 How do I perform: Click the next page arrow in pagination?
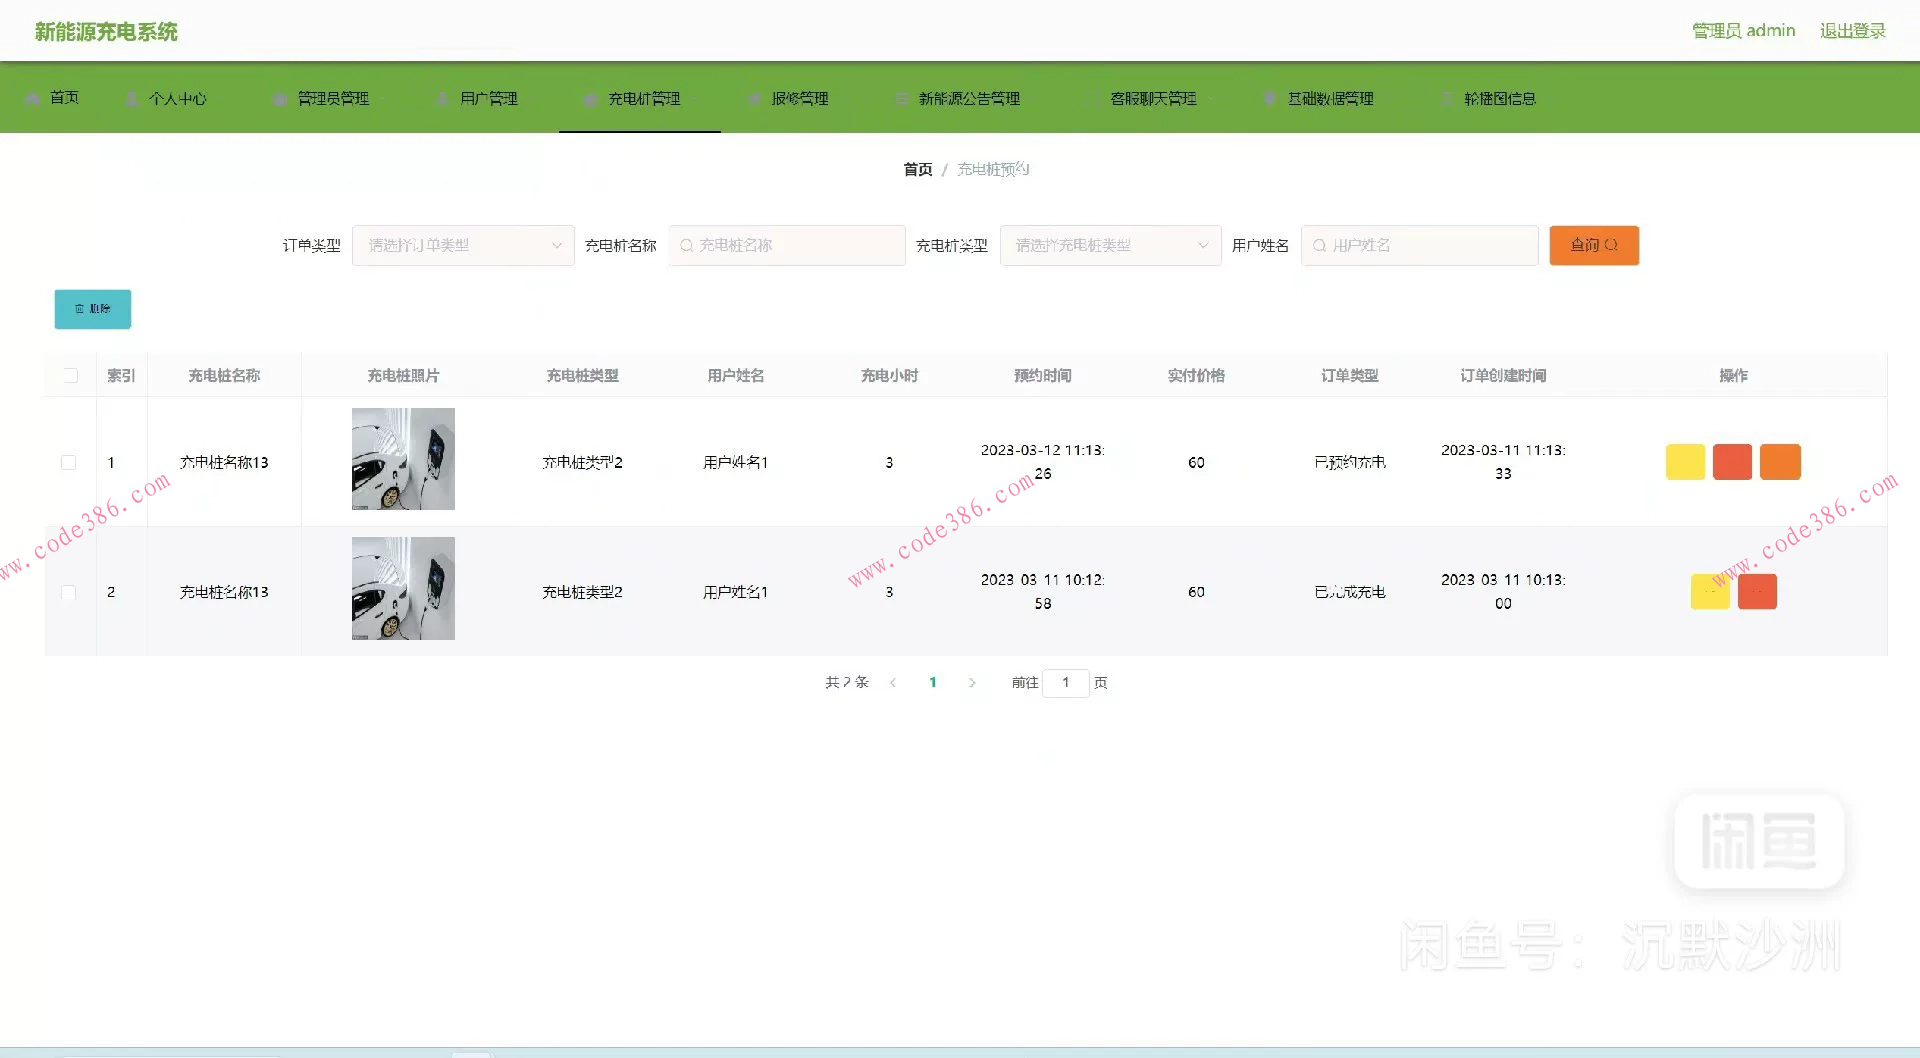pyautogui.click(x=972, y=683)
